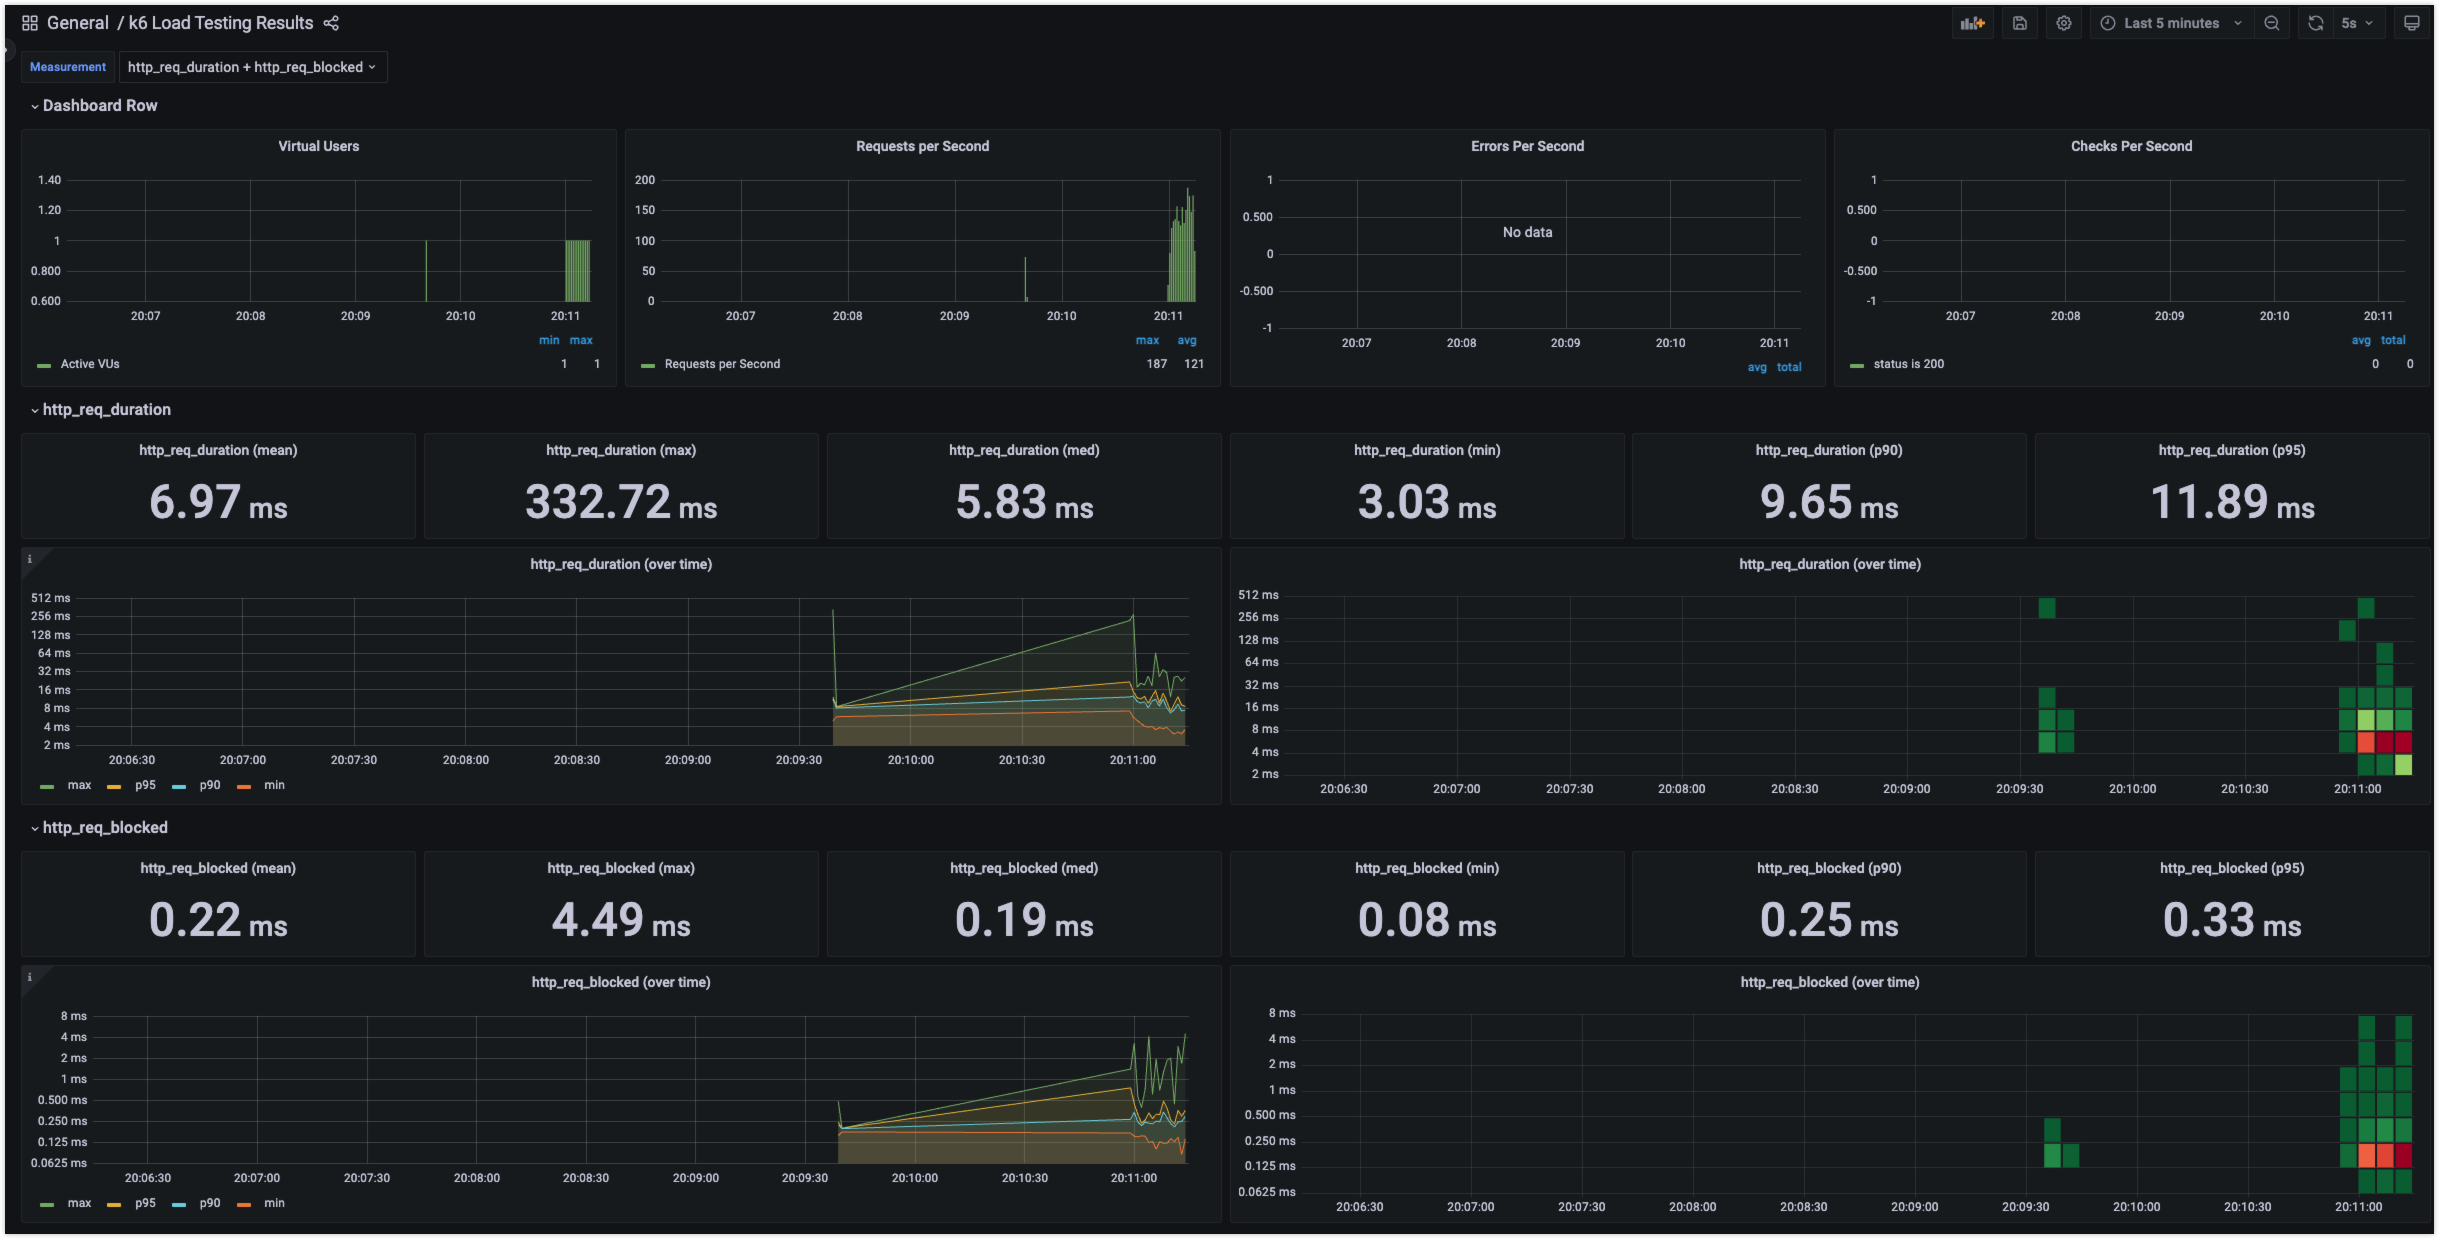Click the max color swatch in http_req_blocked legend
The image size is (2439, 1239).
click(47, 1204)
